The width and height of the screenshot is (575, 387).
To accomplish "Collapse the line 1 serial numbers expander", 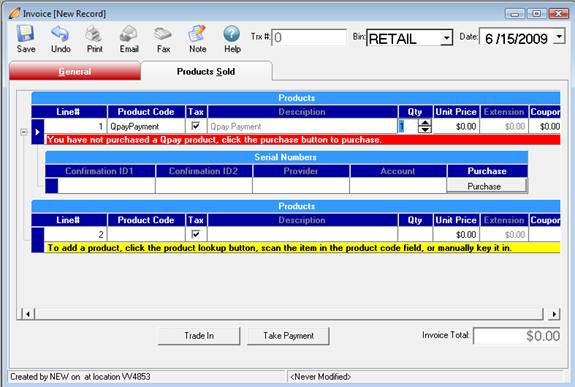I will tap(23, 132).
